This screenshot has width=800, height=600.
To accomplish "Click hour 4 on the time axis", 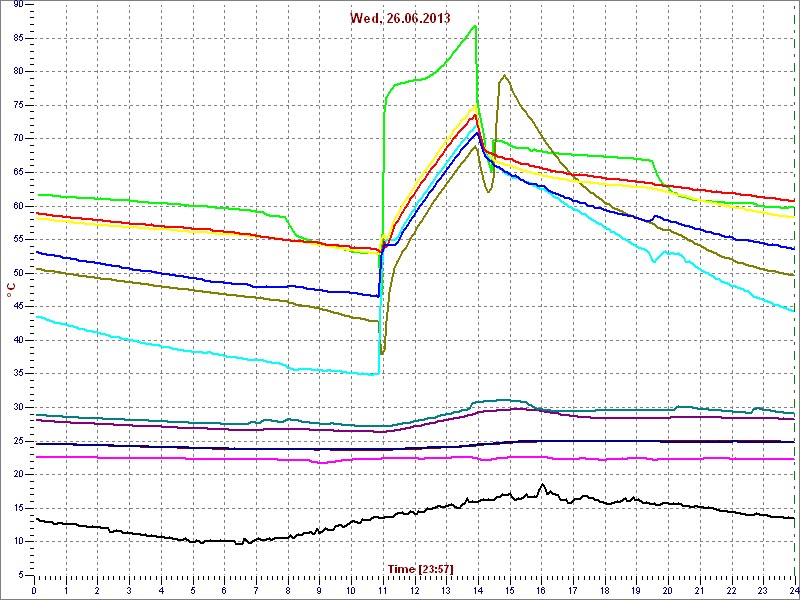I will [161, 591].
